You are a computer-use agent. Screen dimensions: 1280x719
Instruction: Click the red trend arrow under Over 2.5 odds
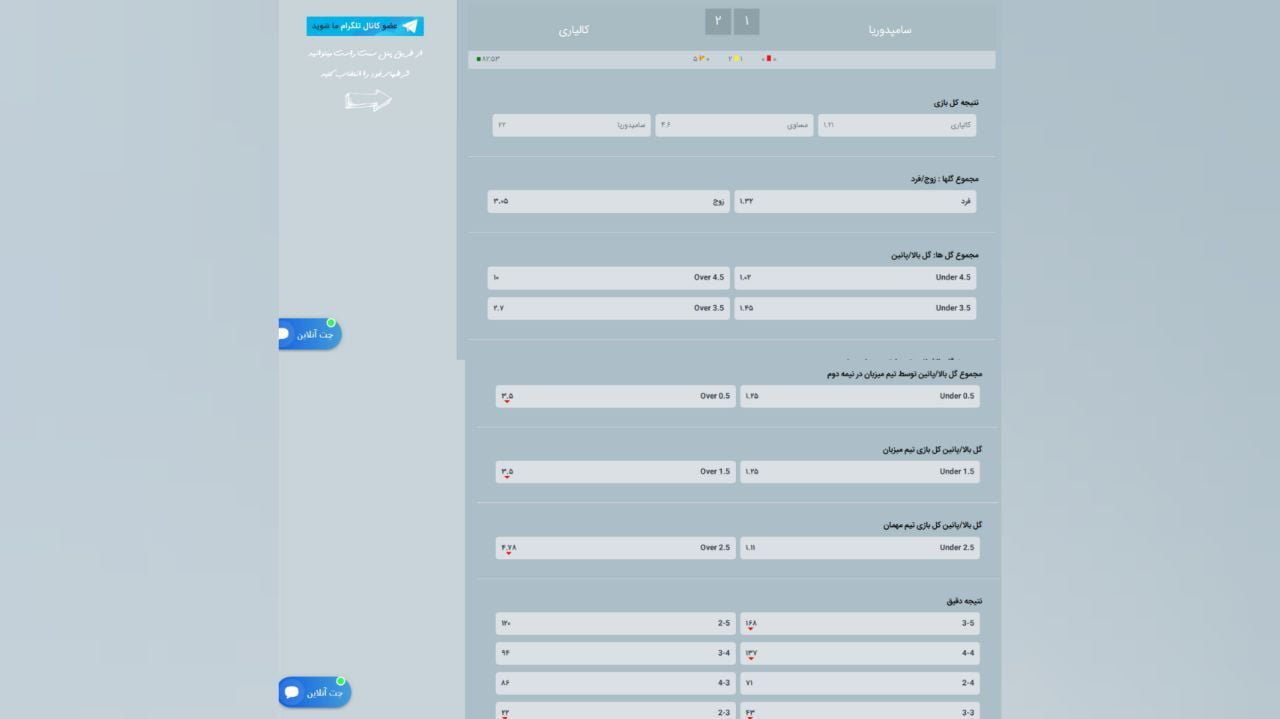(508, 553)
